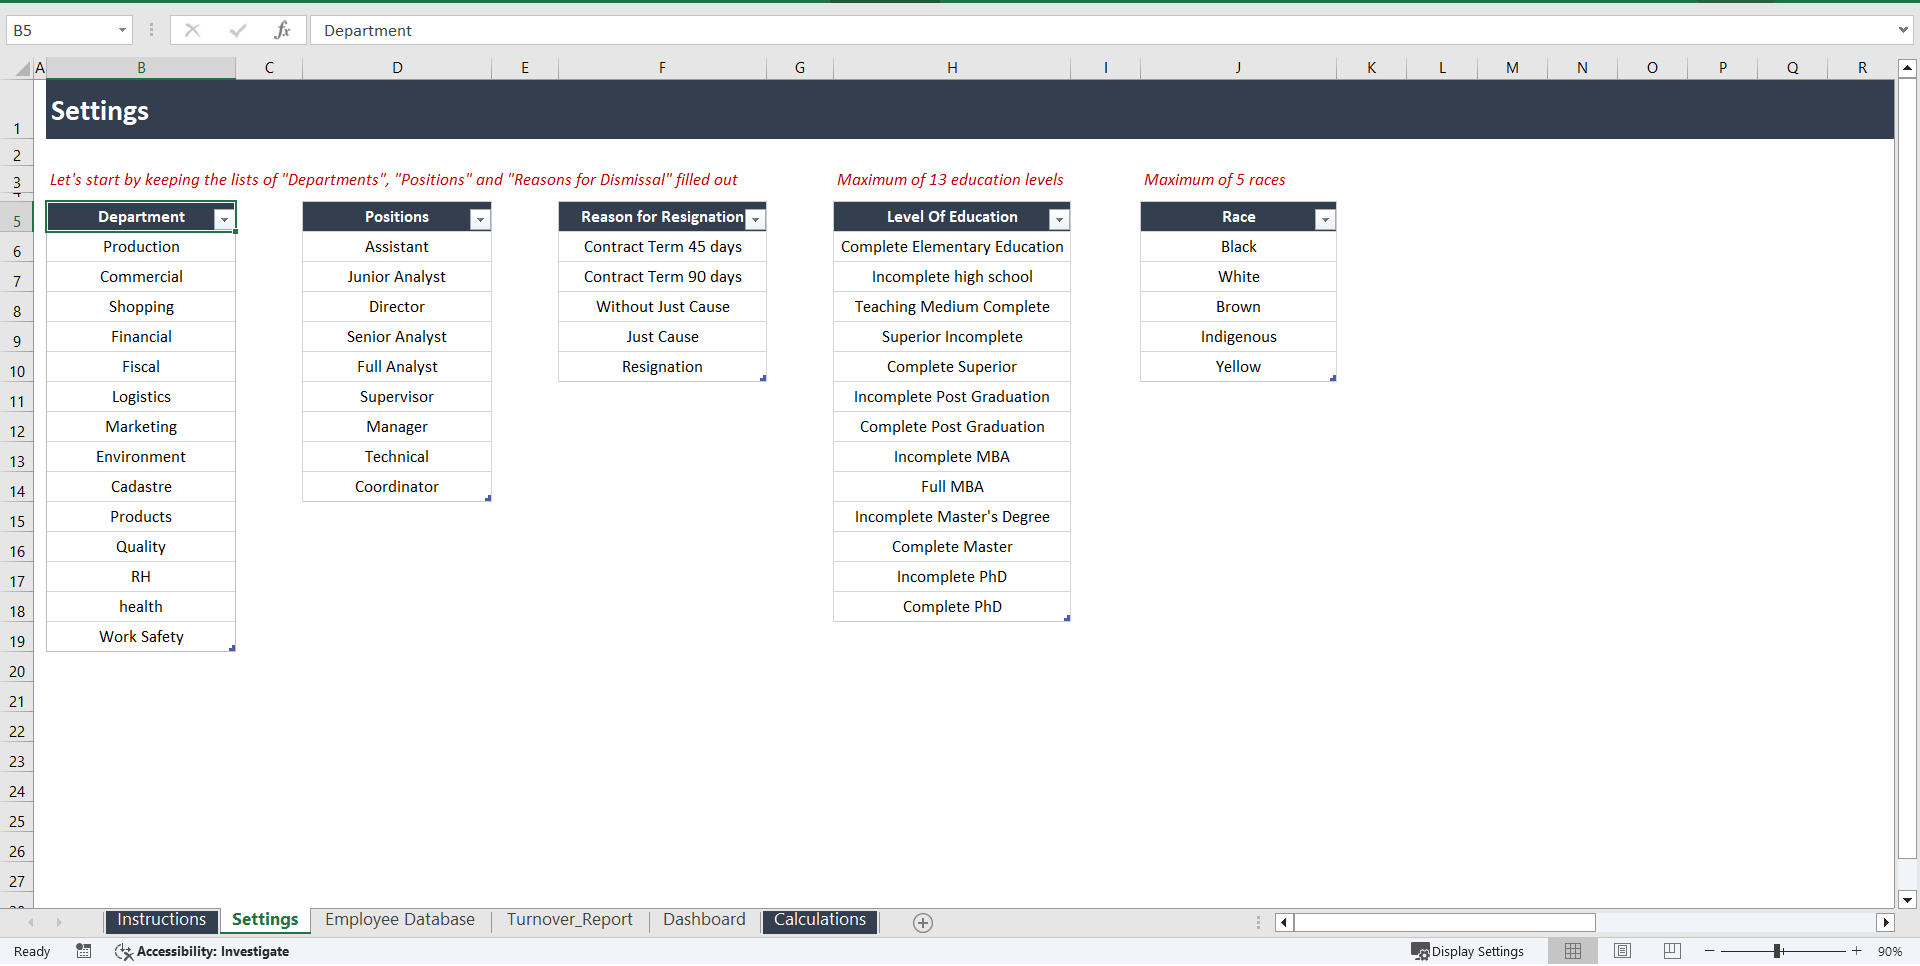Switch to the Employee Database tab
1920x966 pixels.
click(399, 919)
